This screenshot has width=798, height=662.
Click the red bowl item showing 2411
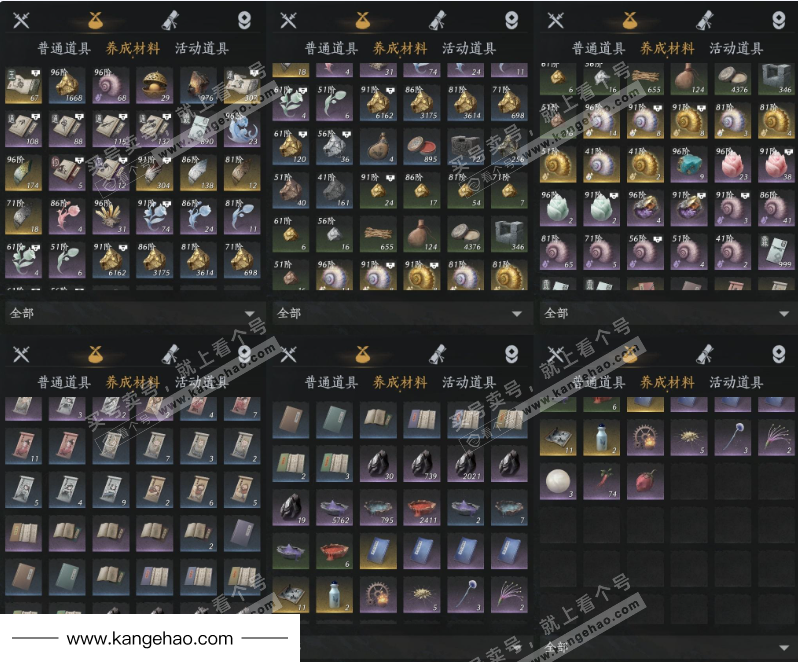(422, 508)
